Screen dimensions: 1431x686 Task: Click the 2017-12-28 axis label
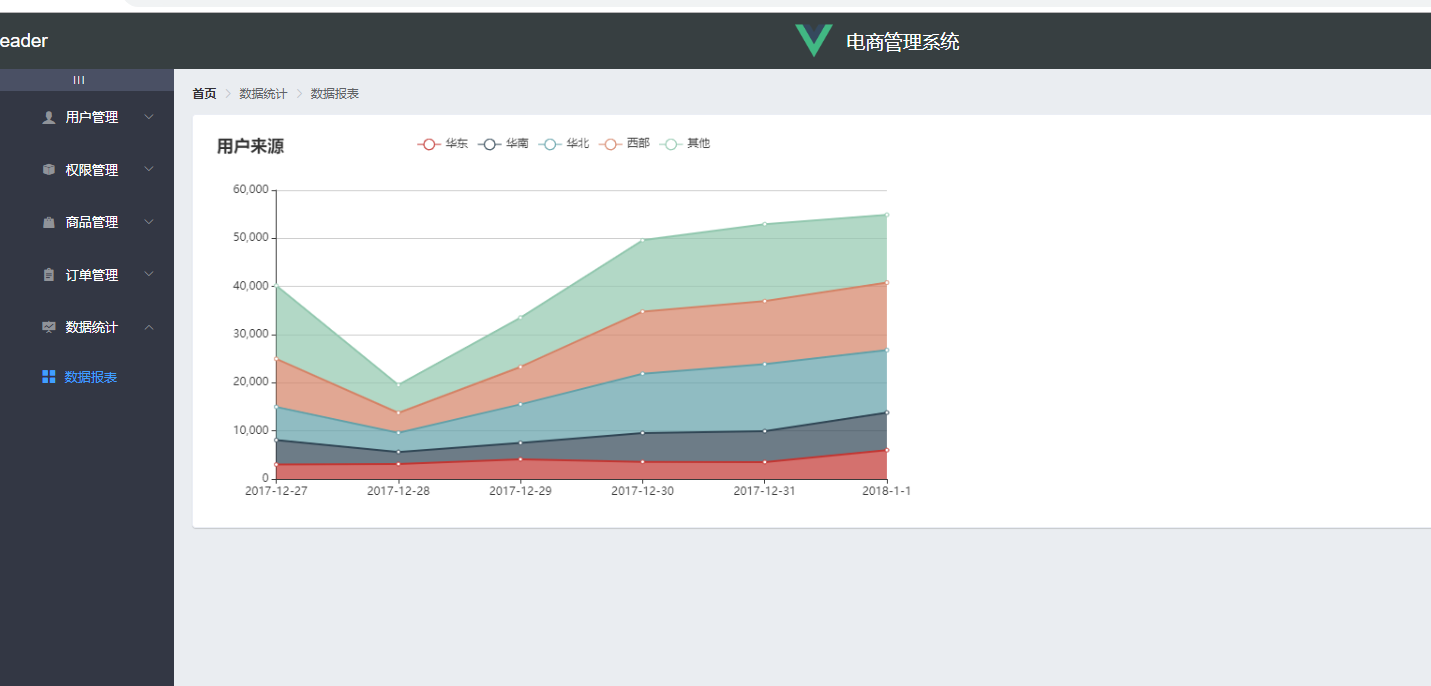(398, 491)
